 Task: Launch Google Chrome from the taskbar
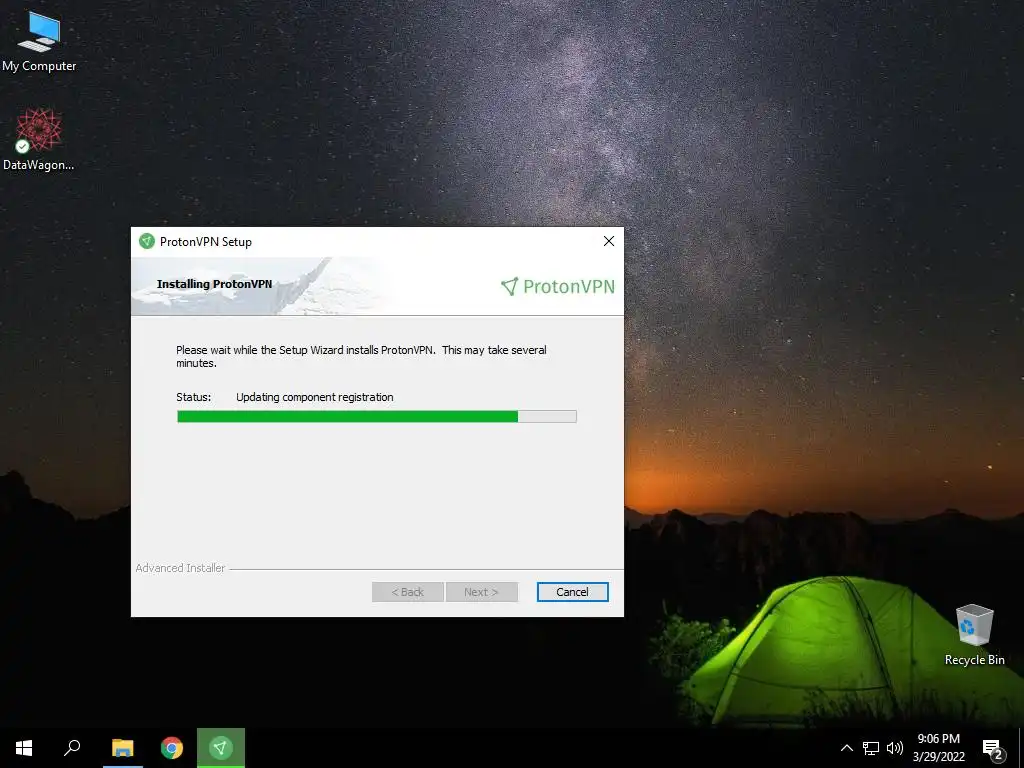172,748
